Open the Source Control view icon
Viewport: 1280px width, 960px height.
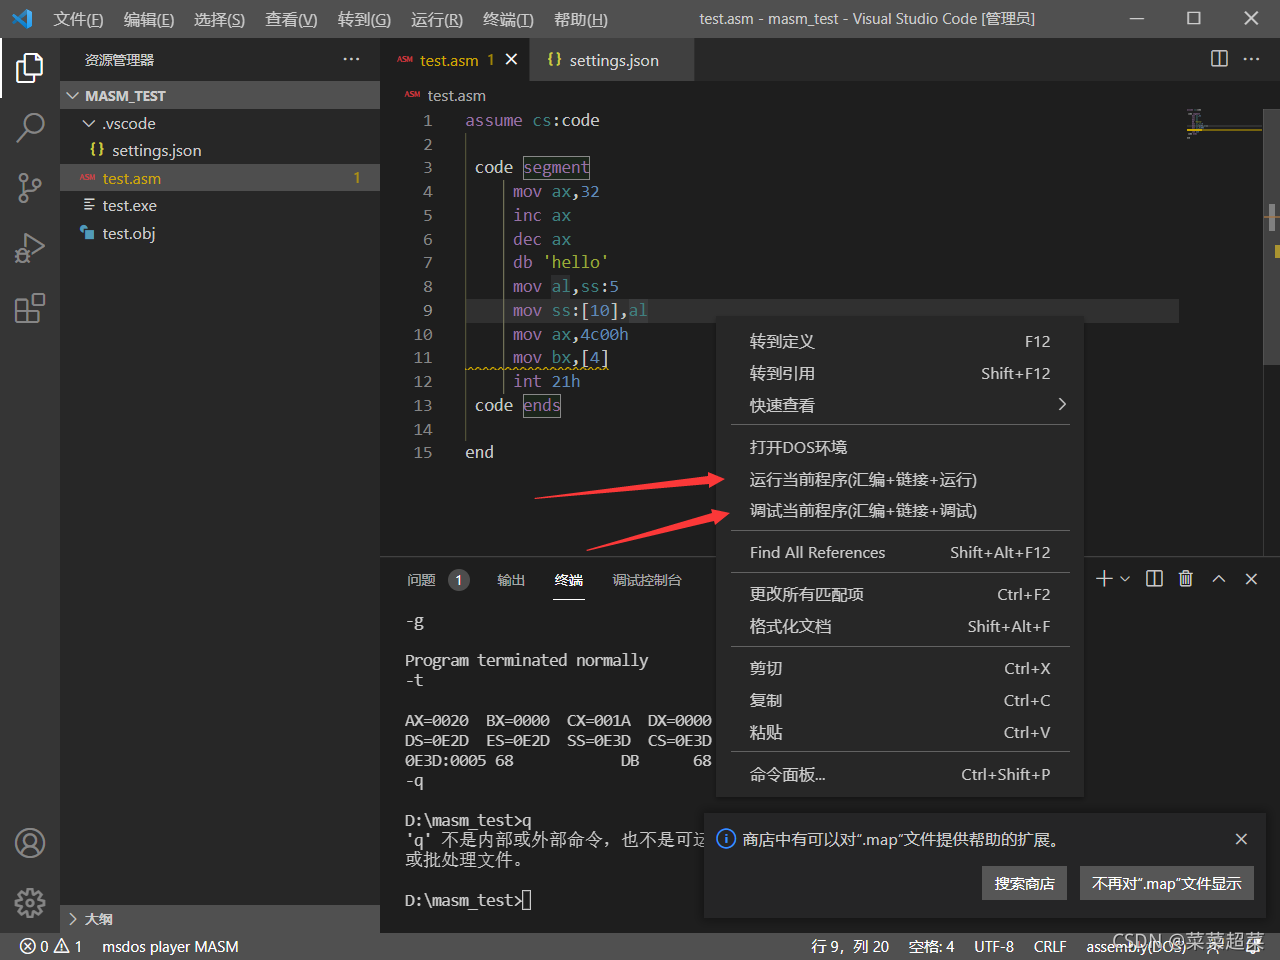pyautogui.click(x=30, y=187)
